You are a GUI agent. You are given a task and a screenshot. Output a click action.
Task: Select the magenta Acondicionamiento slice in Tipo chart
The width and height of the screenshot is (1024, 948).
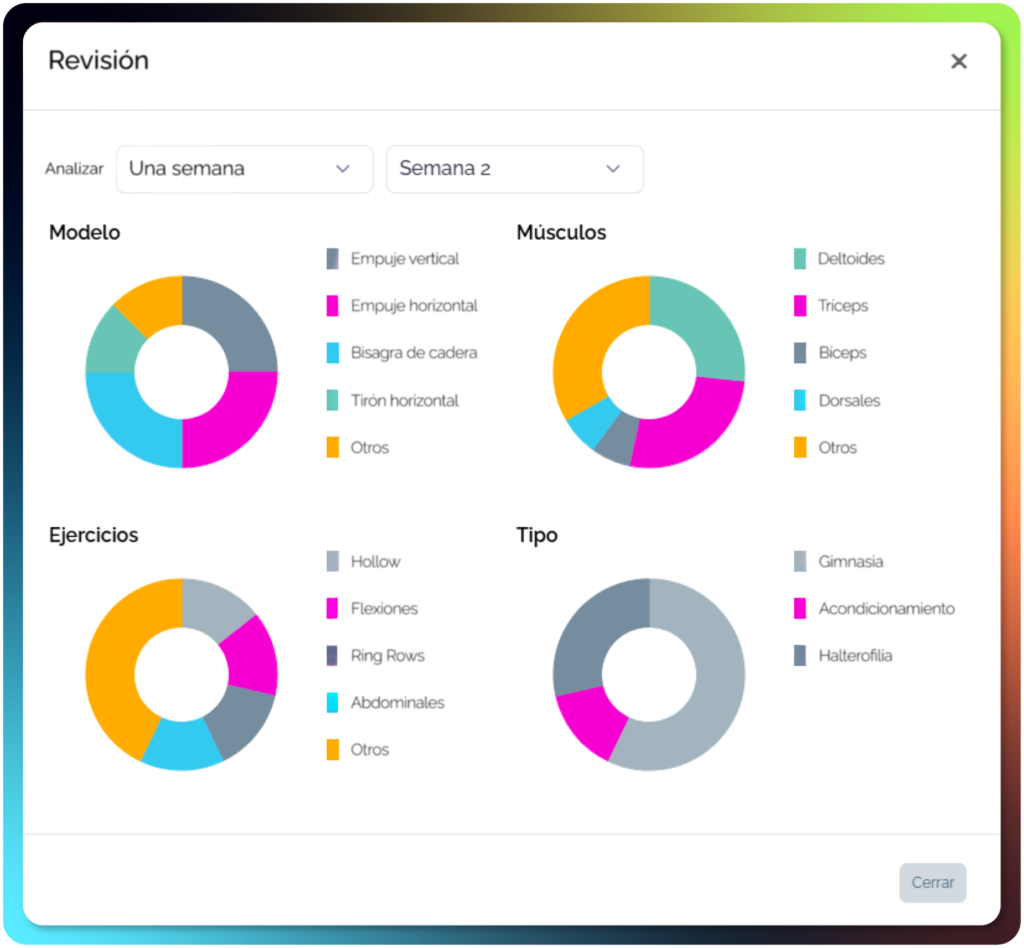pyautogui.click(x=588, y=723)
